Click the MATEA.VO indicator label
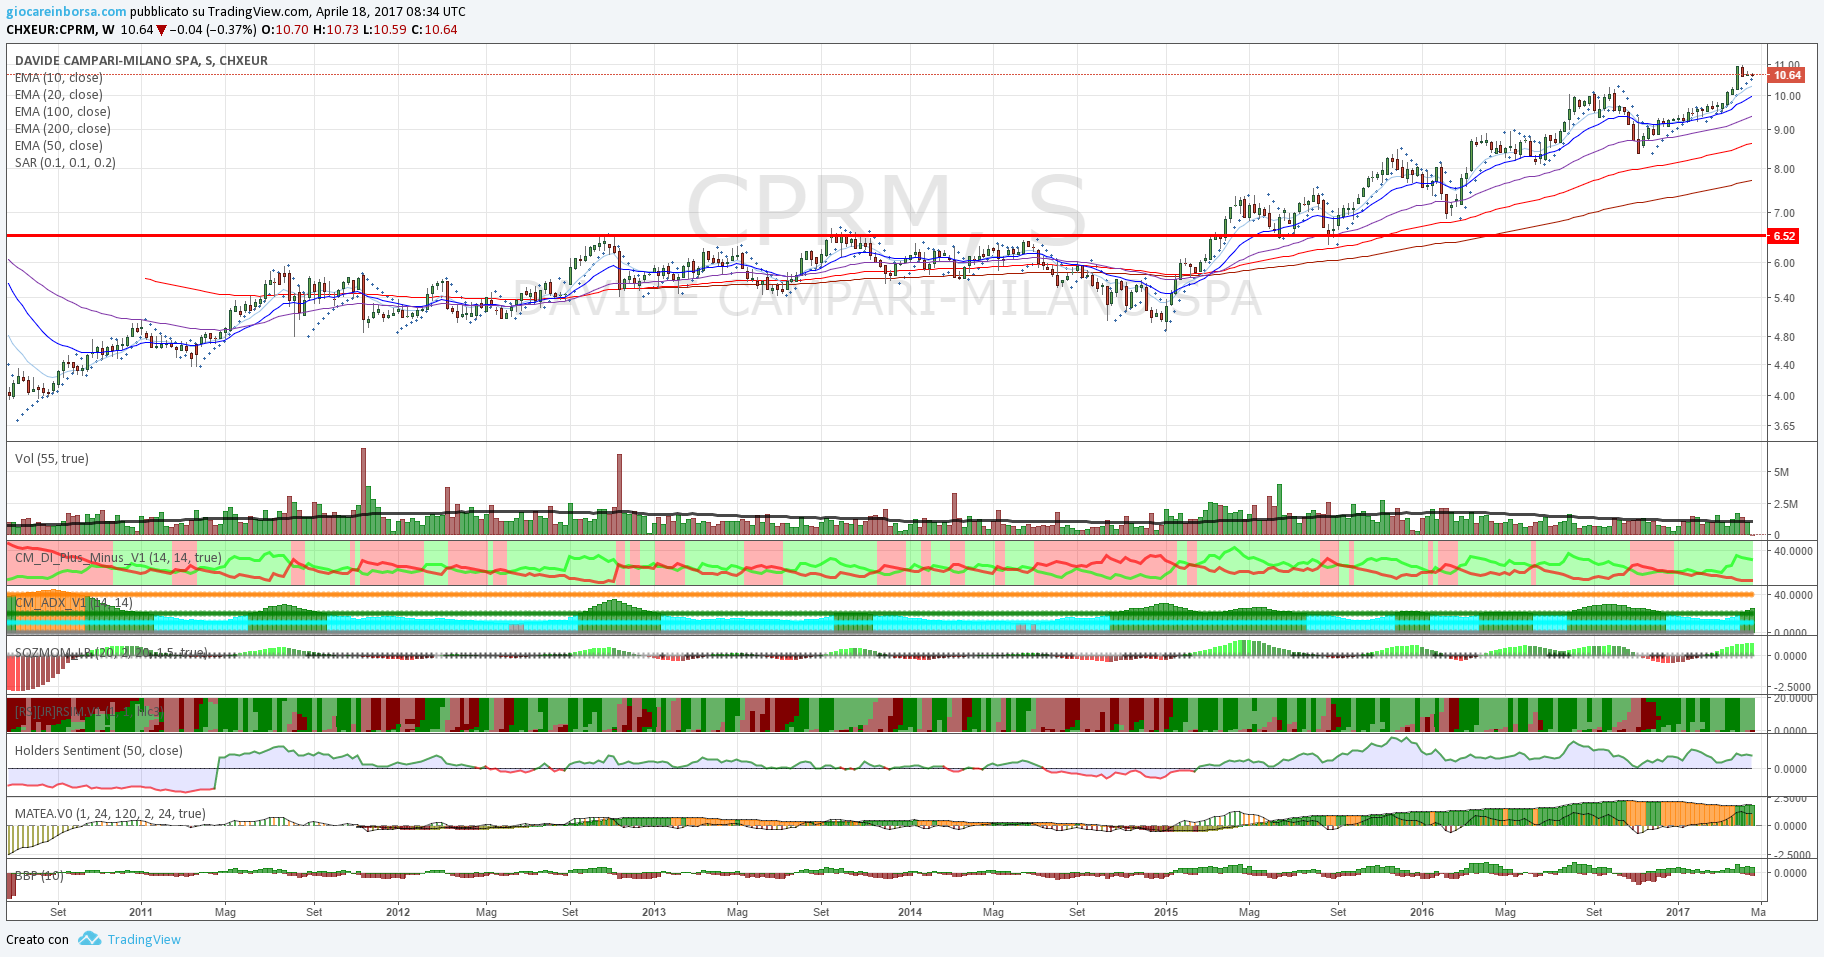 [110, 814]
